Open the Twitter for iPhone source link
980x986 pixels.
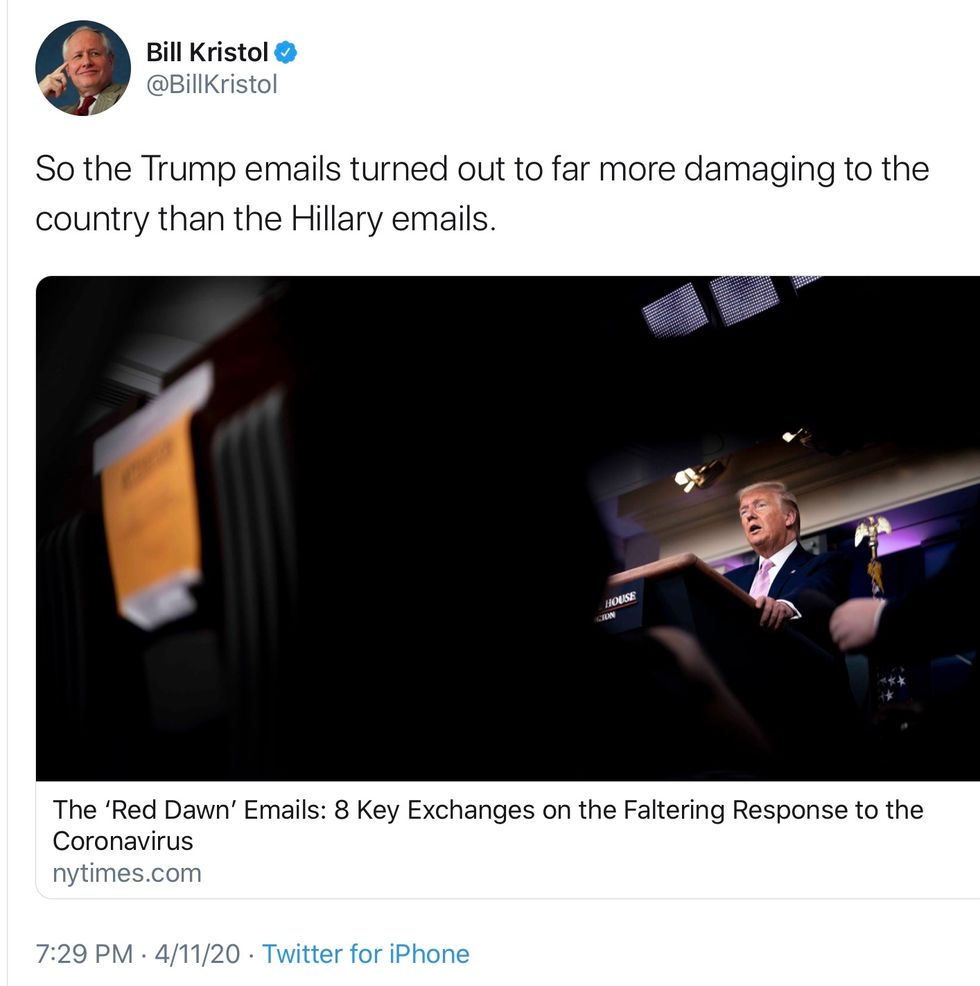[x=365, y=954]
